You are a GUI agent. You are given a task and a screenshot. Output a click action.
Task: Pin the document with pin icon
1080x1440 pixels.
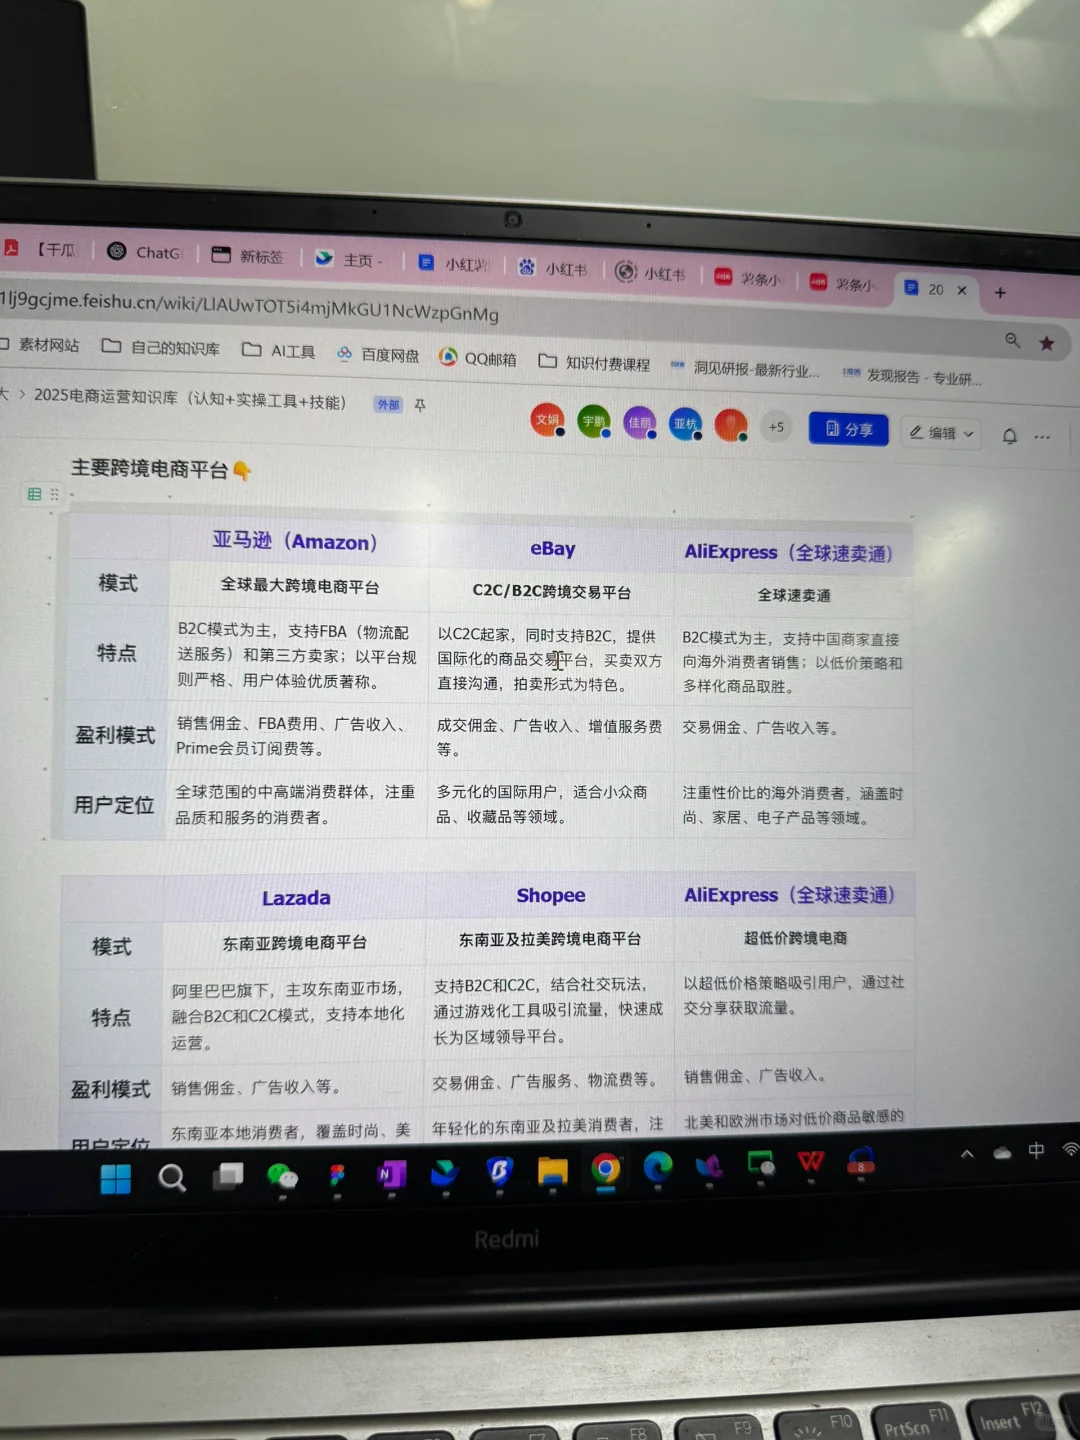420,405
